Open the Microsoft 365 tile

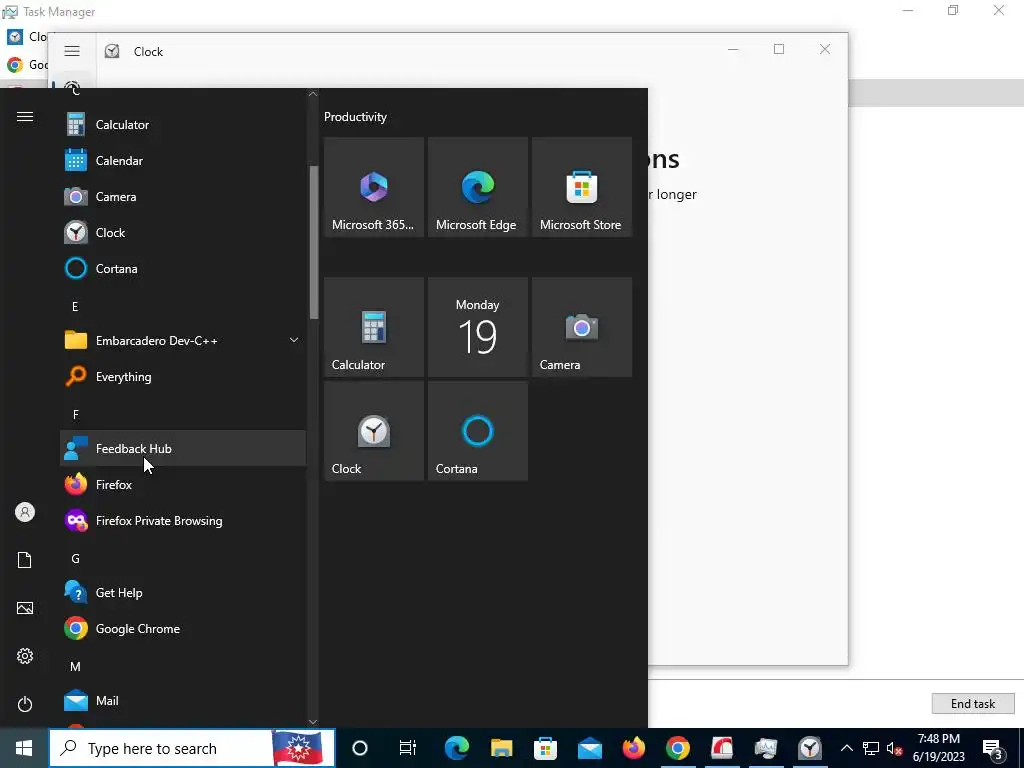click(374, 187)
